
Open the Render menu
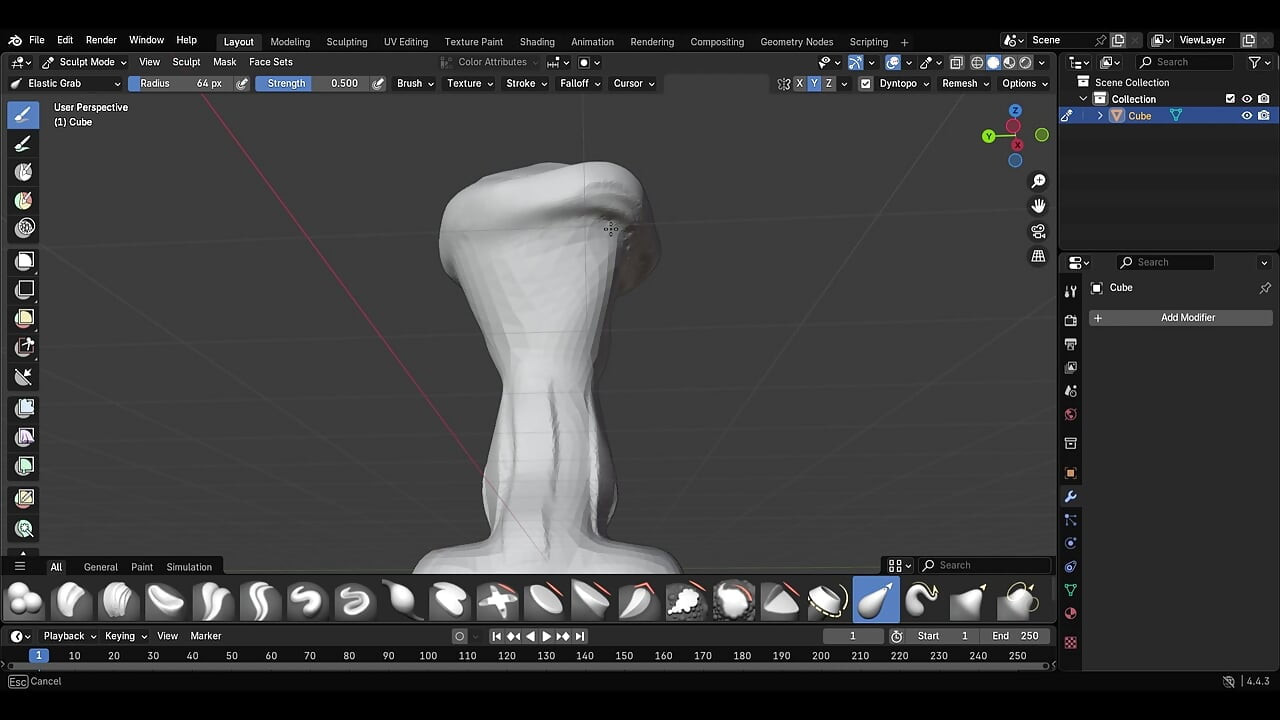point(101,40)
